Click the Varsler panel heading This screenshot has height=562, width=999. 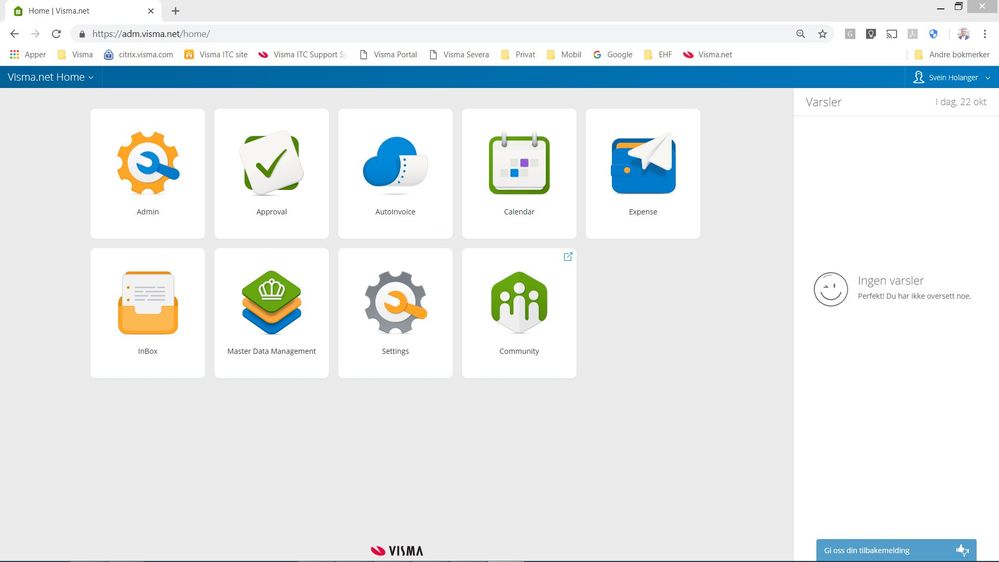click(x=823, y=102)
